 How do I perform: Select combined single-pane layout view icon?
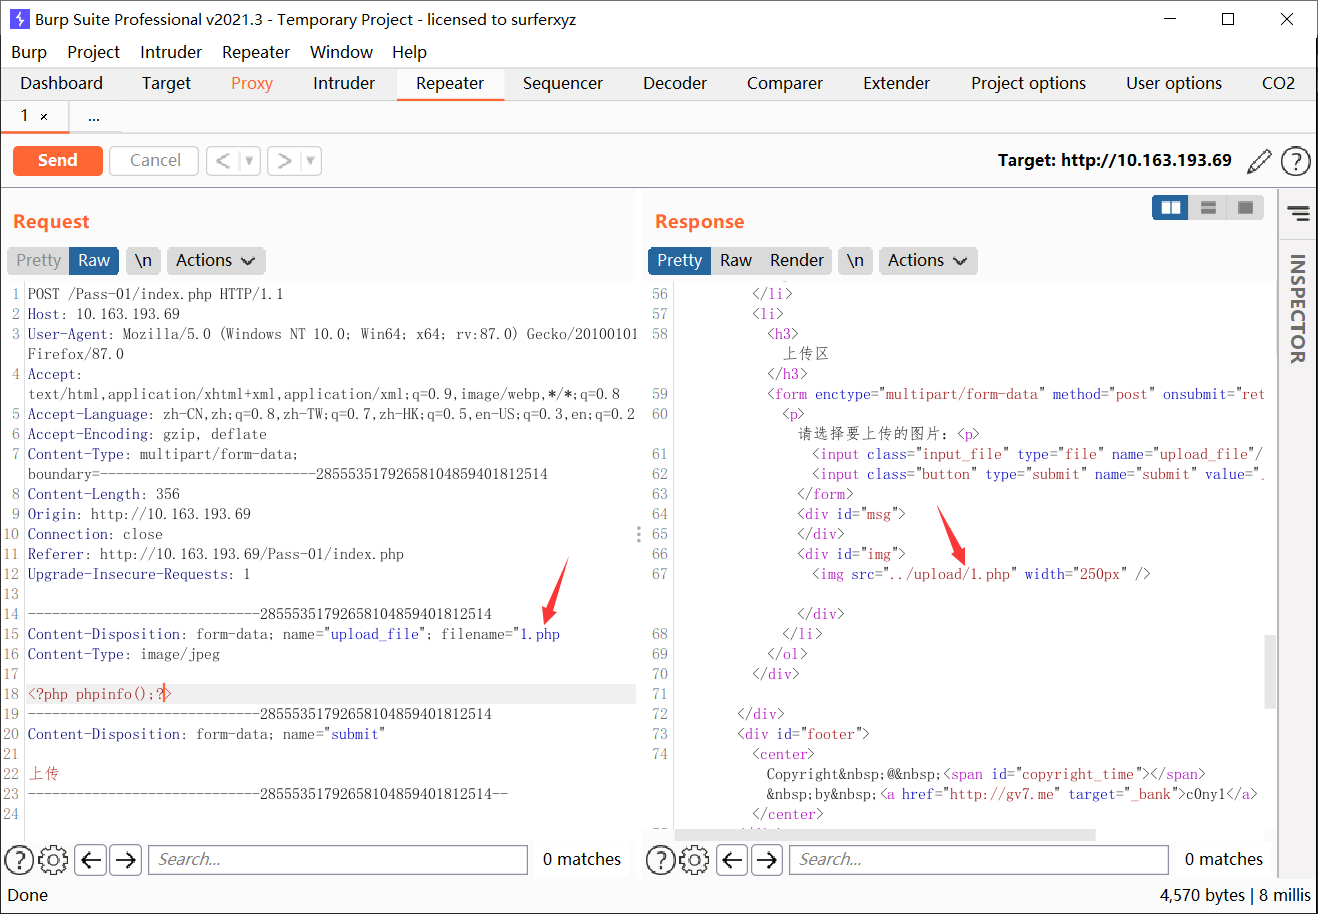(1245, 207)
